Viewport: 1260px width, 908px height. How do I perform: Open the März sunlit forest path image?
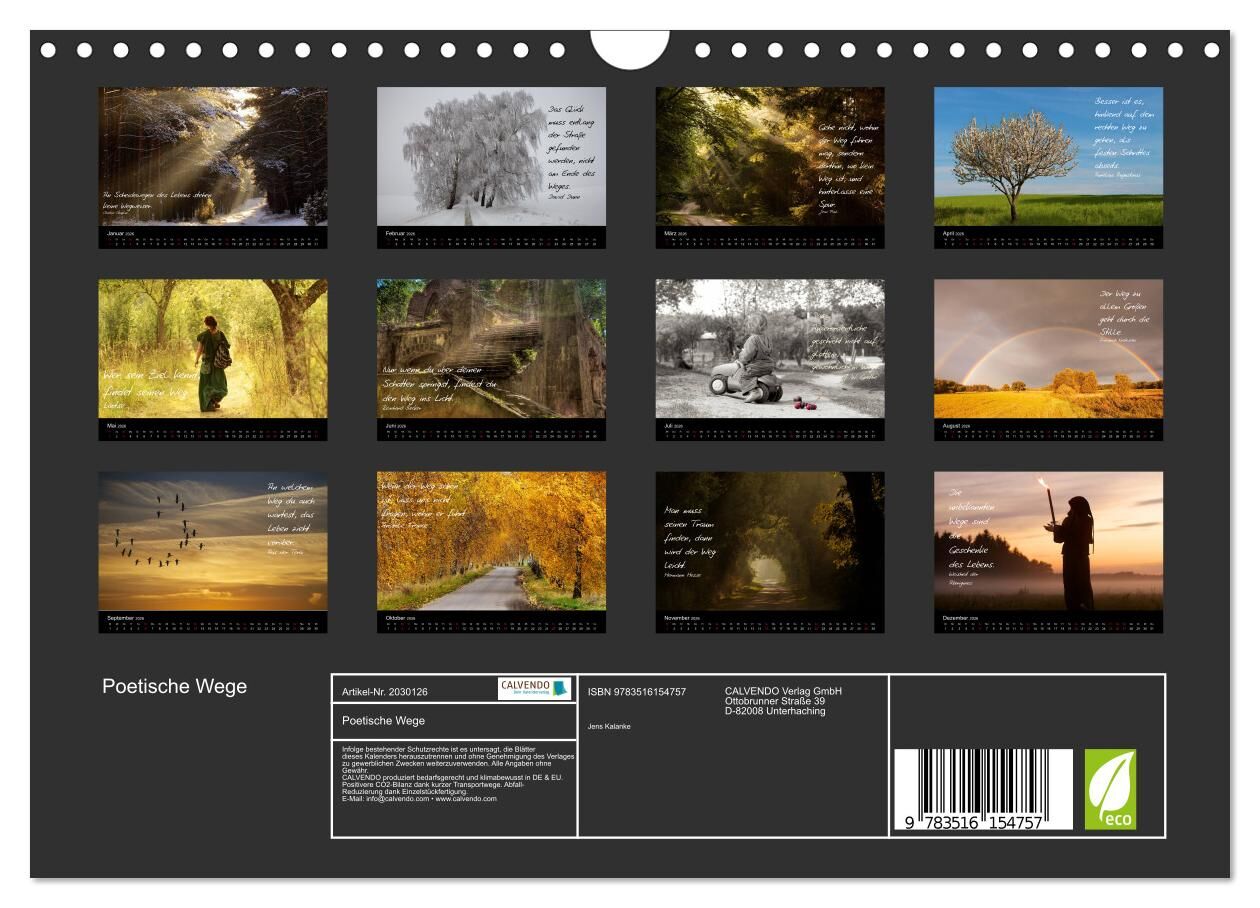click(x=770, y=157)
